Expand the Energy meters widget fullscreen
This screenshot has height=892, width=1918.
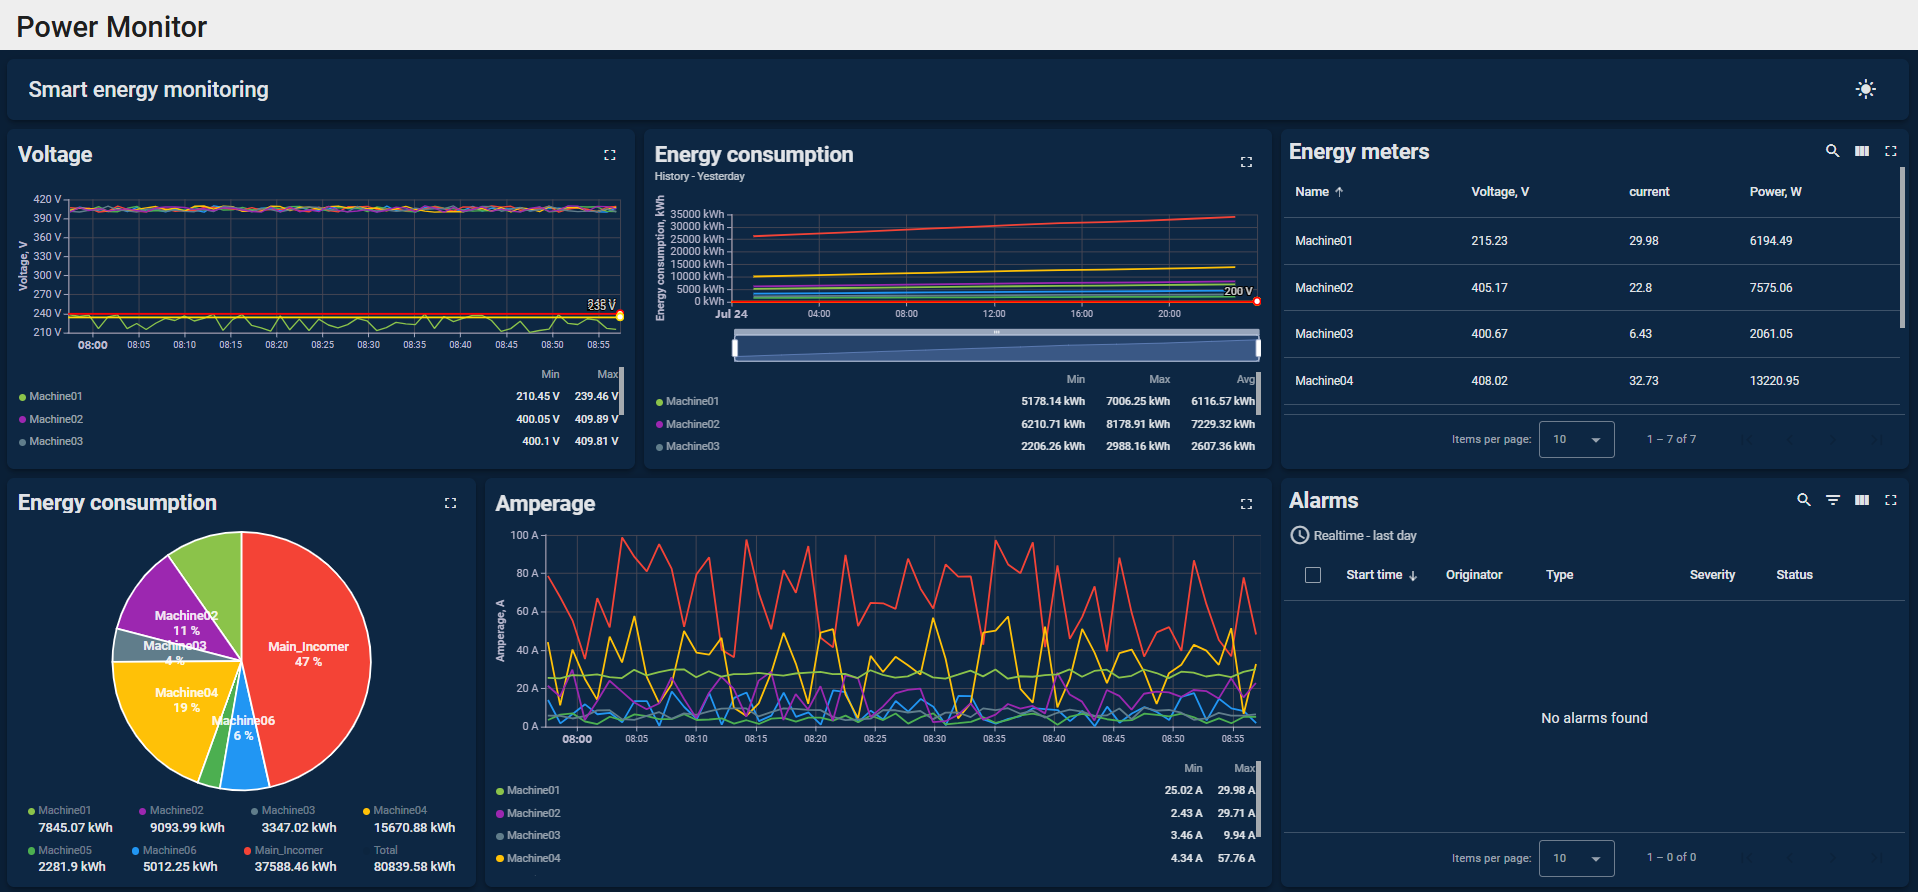(1890, 151)
